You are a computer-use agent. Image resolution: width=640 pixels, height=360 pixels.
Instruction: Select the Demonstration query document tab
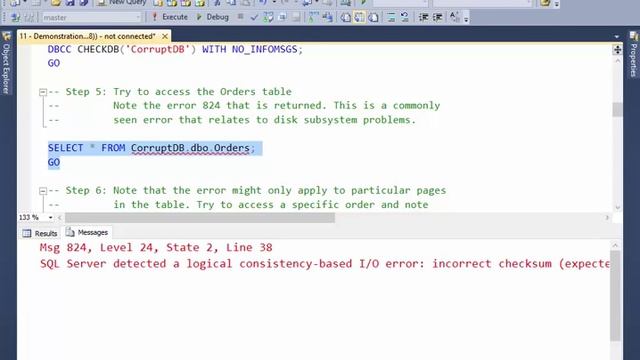[x=88, y=36]
